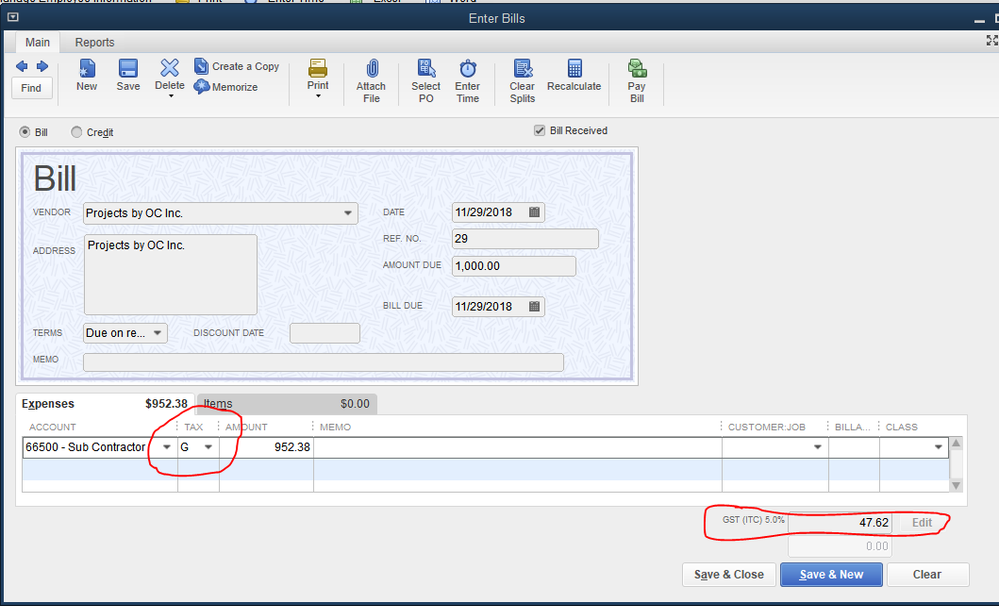The height and width of the screenshot is (606, 999).
Task: Recalculate the bill amounts
Action: tap(574, 75)
